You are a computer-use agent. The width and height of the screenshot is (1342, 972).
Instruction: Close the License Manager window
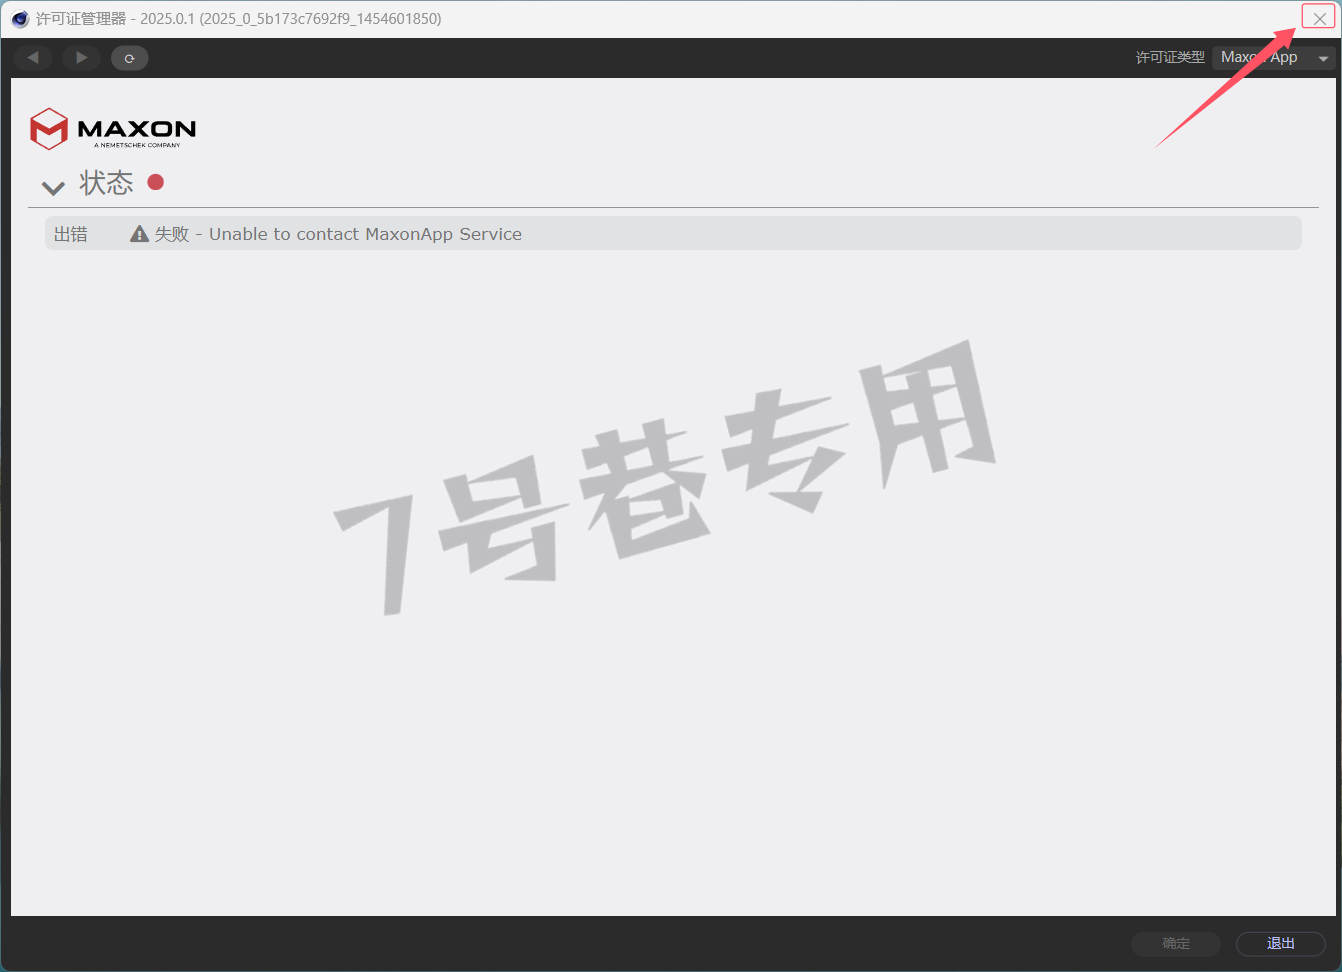coord(1319,18)
